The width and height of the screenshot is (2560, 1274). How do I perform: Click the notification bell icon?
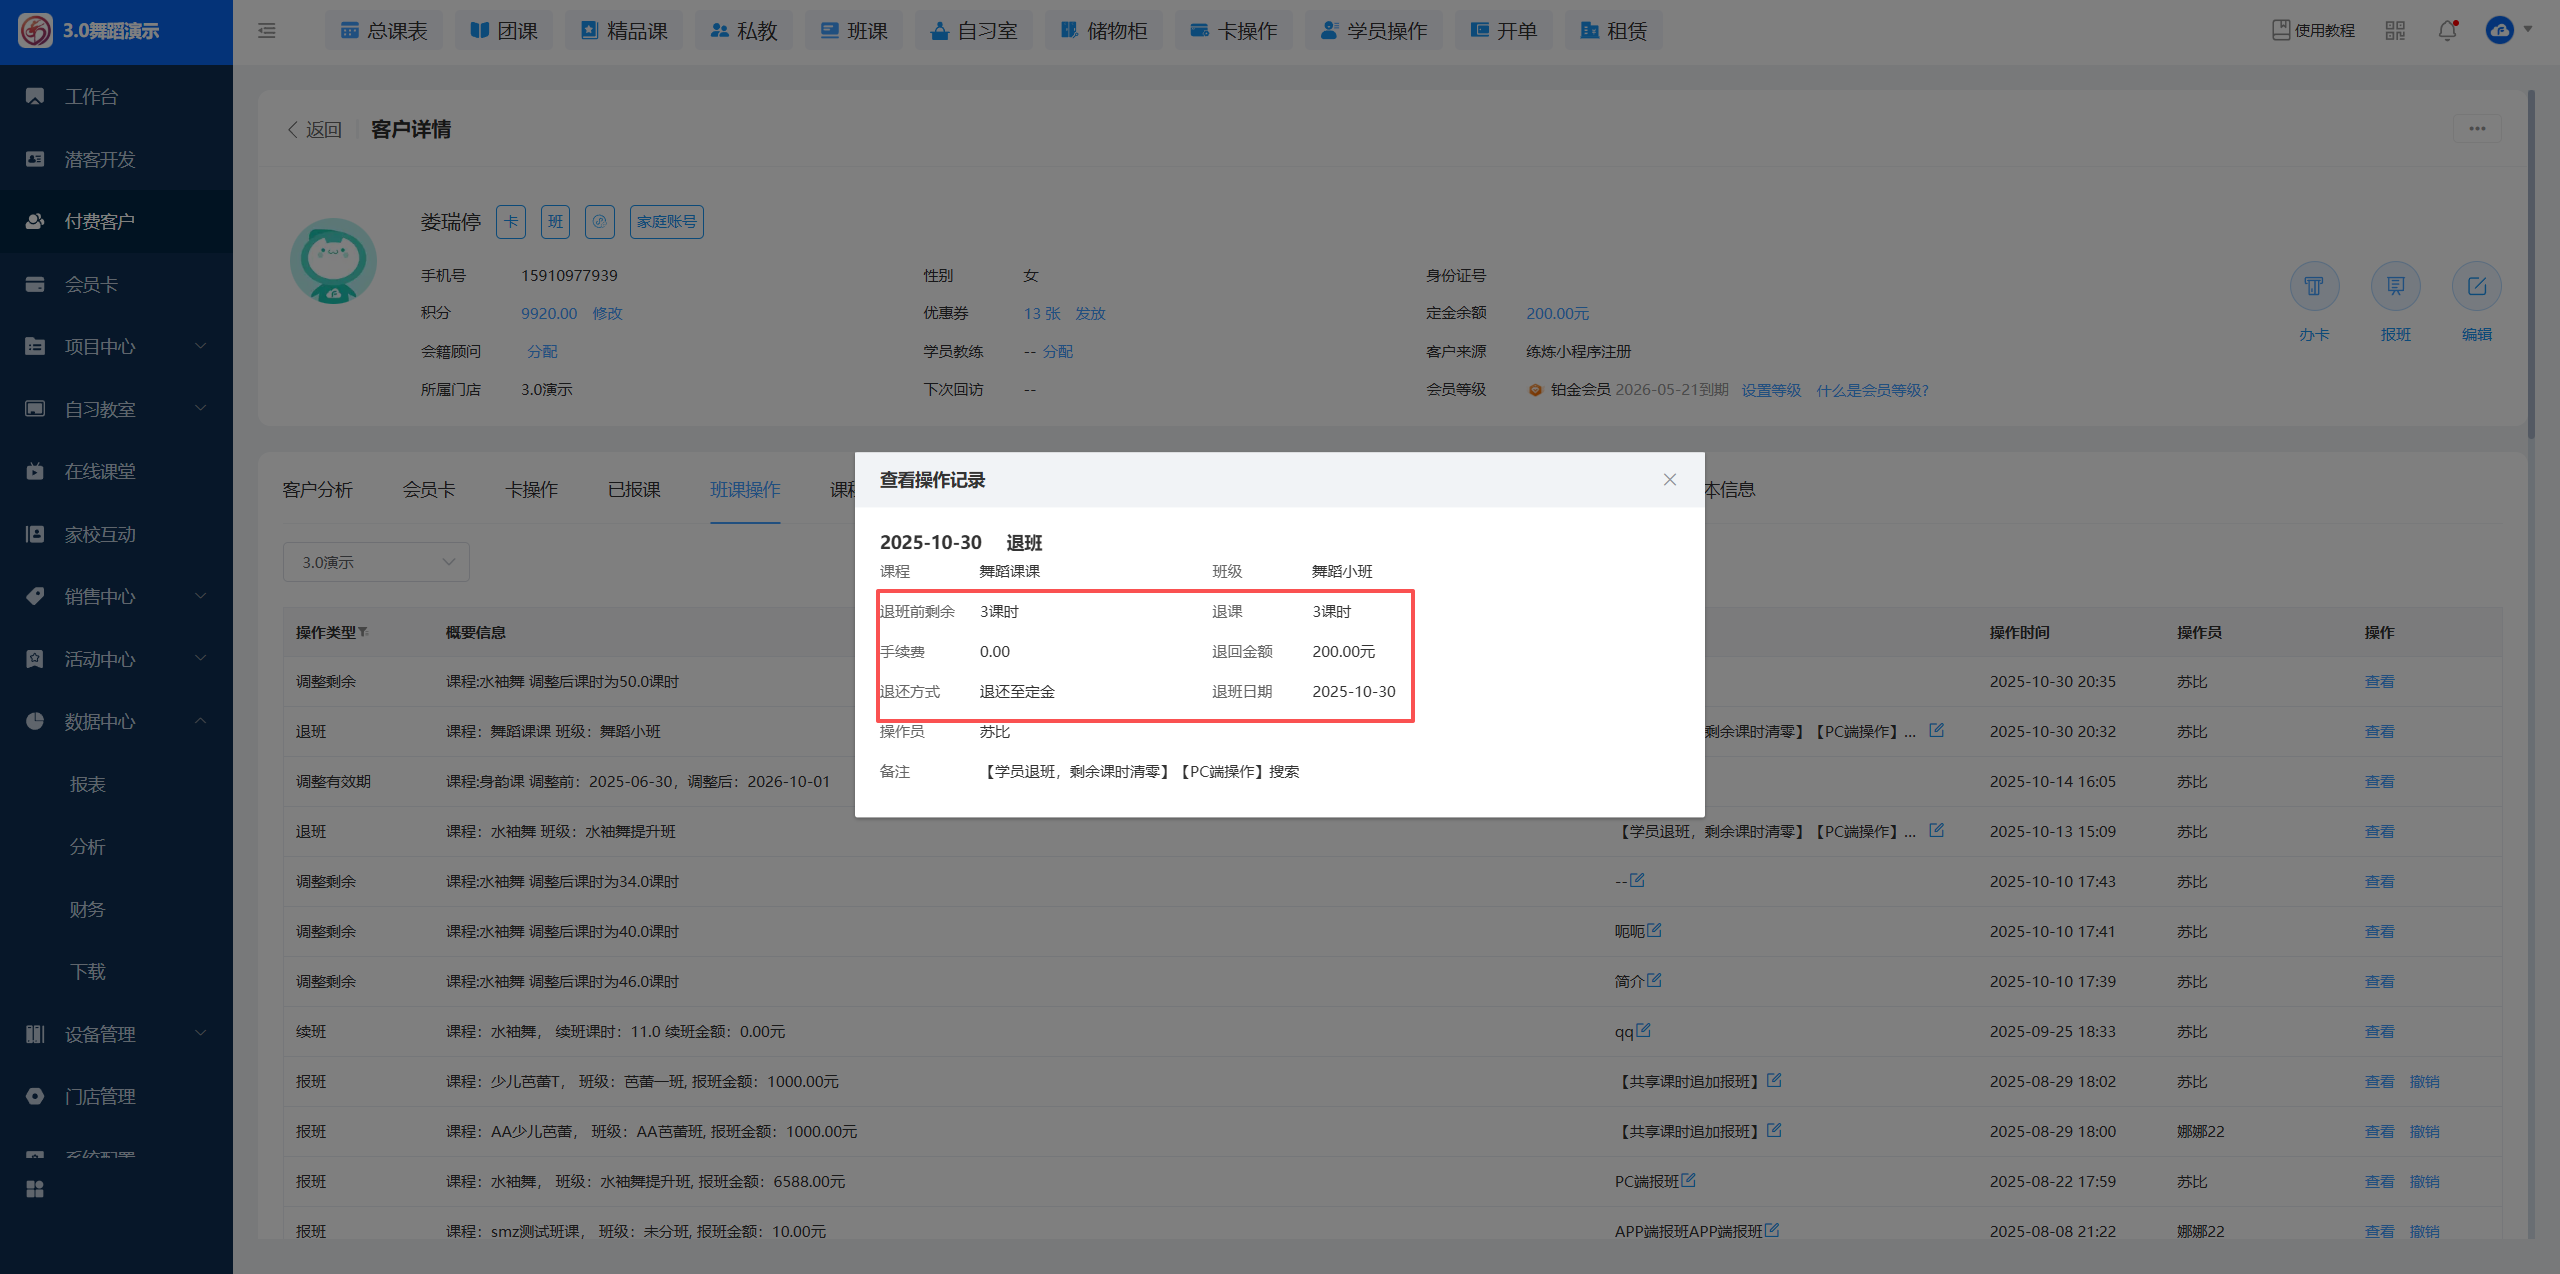(x=2447, y=31)
